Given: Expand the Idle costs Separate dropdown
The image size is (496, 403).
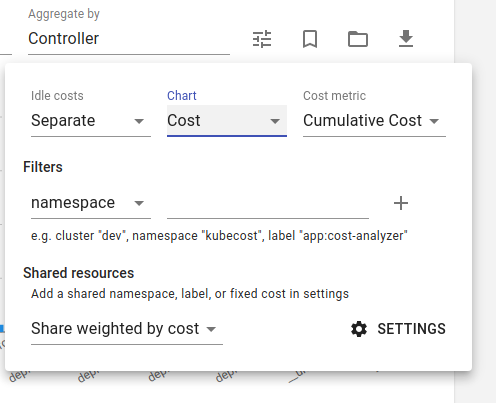Looking at the screenshot, I should coord(91,121).
